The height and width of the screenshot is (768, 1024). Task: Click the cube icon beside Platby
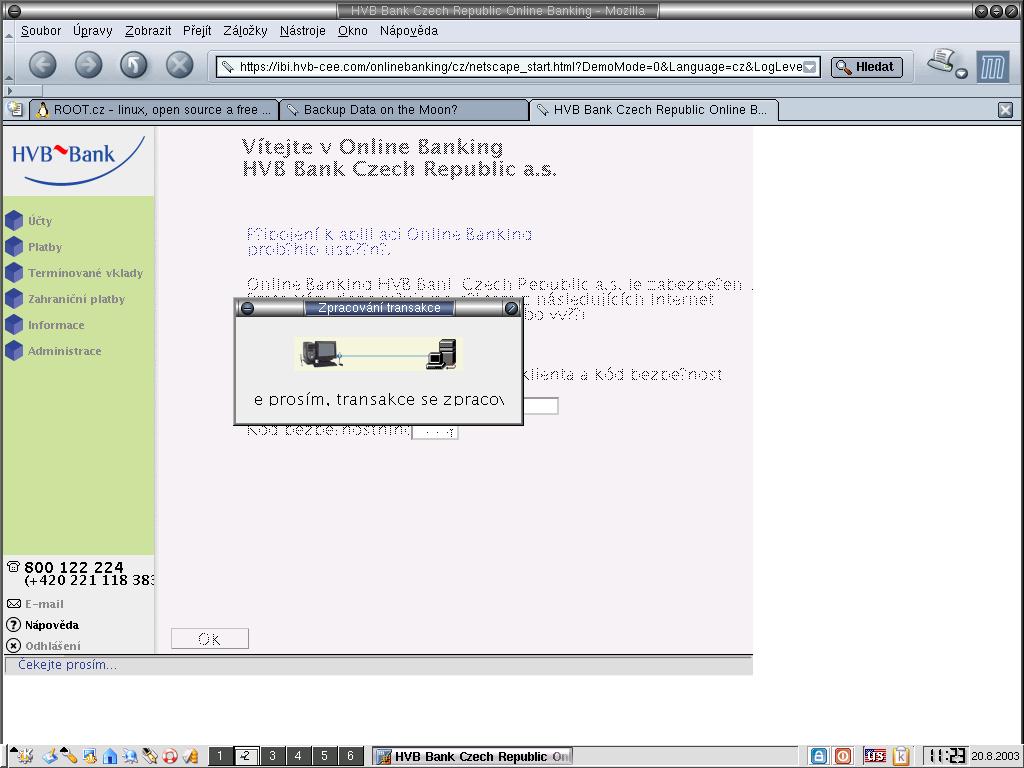pyautogui.click(x=14, y=247)
